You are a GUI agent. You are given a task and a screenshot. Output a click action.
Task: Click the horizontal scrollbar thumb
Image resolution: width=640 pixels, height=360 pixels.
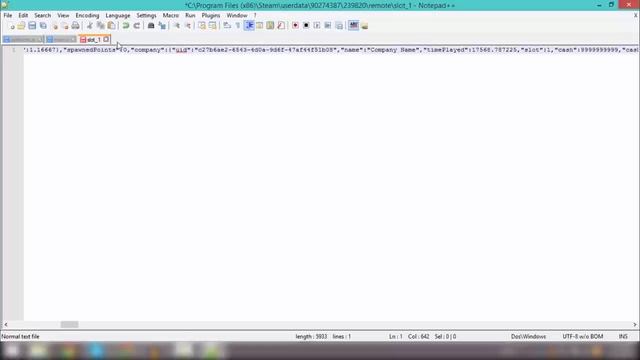tap(69, 324)
